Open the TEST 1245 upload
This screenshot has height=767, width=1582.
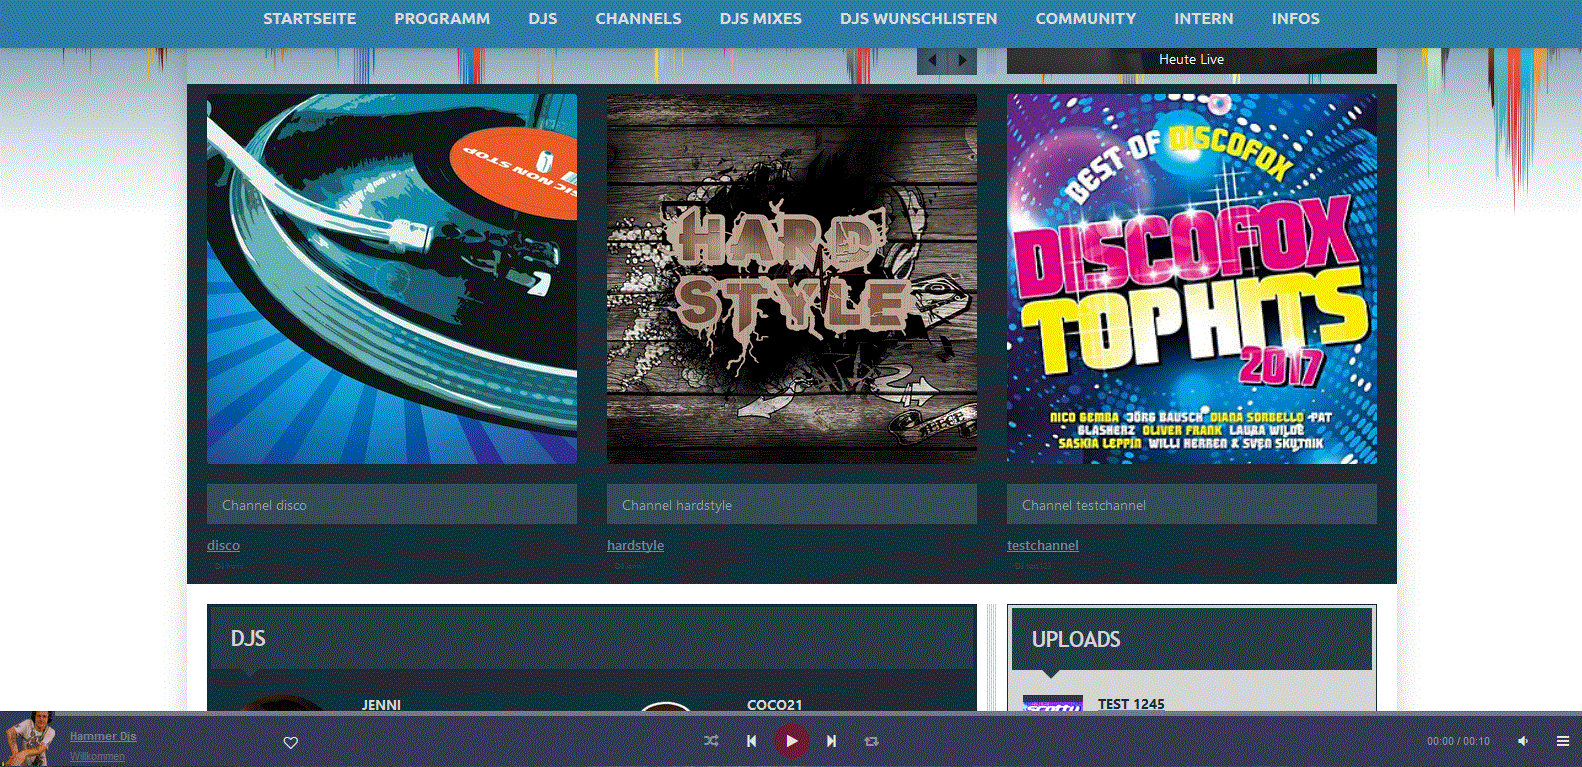[1131, 704]
